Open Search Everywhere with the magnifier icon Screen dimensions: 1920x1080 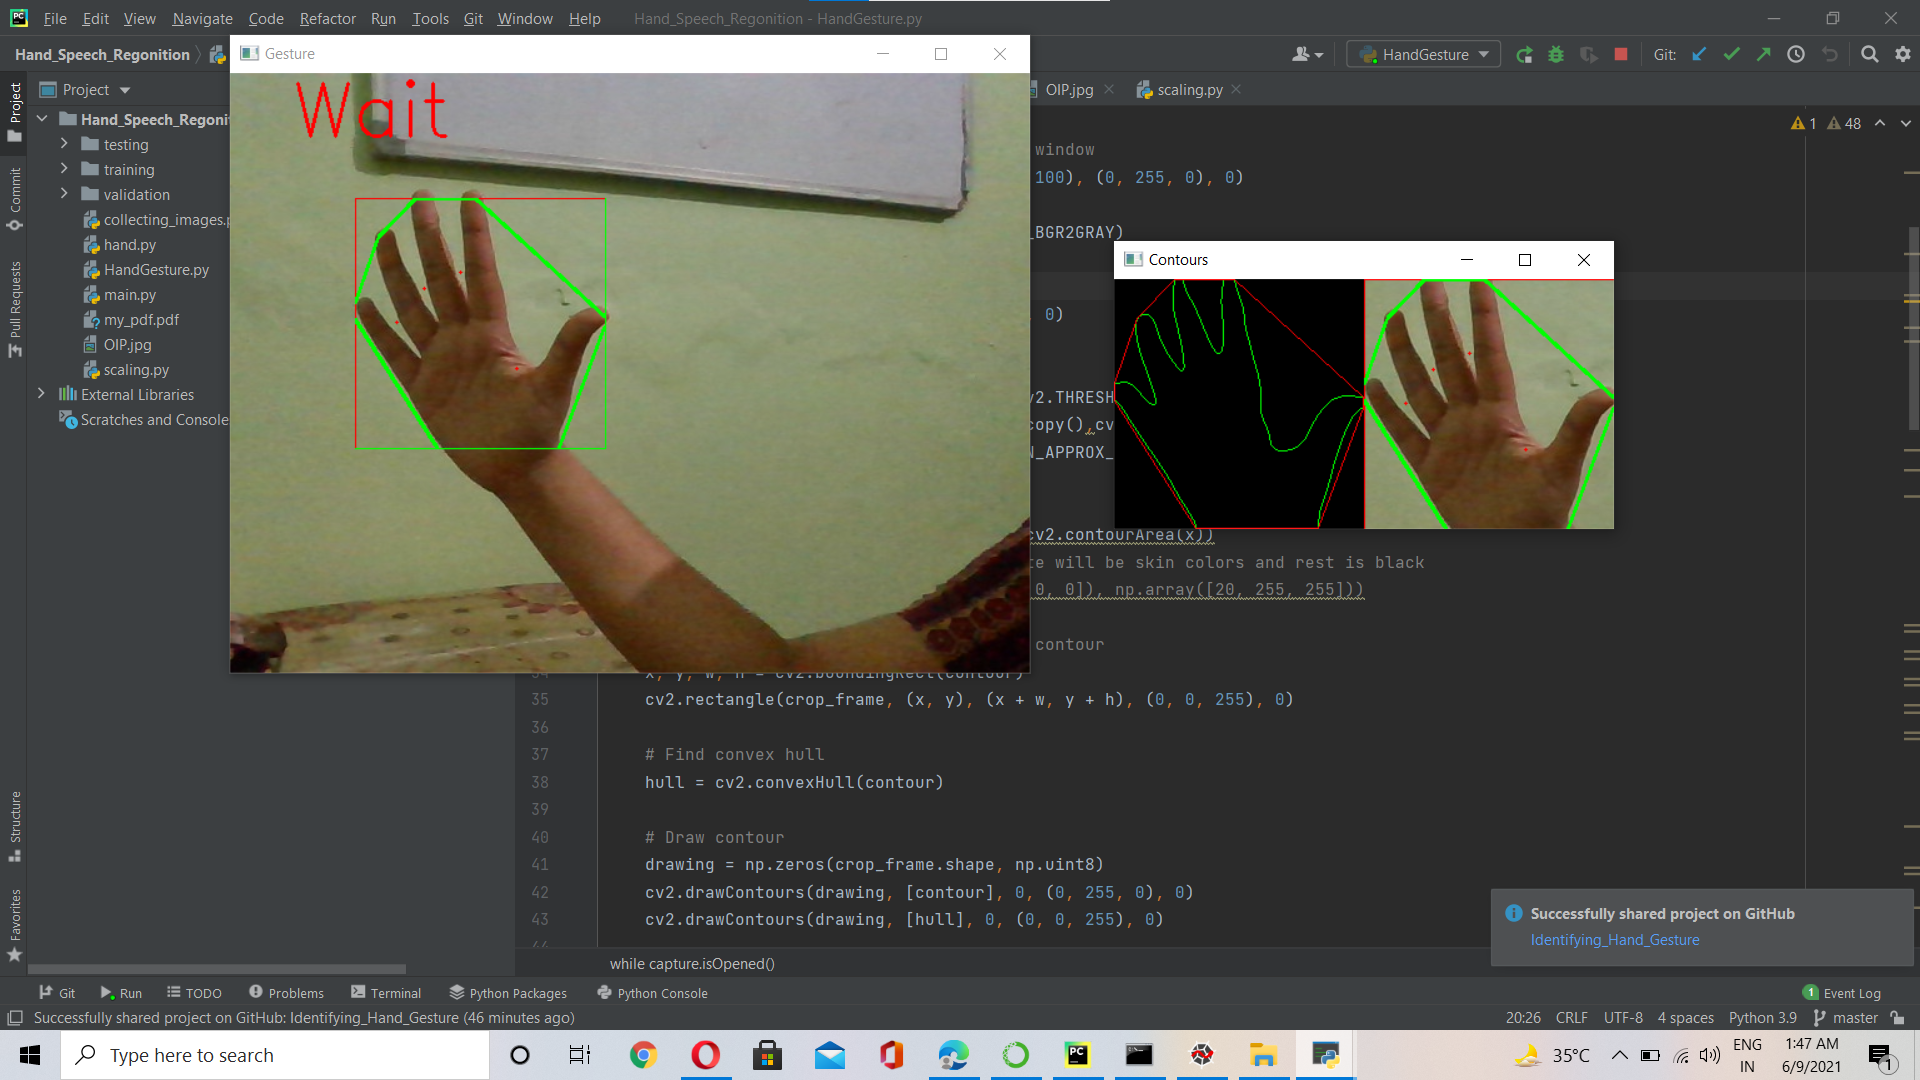coord(1869,54)
